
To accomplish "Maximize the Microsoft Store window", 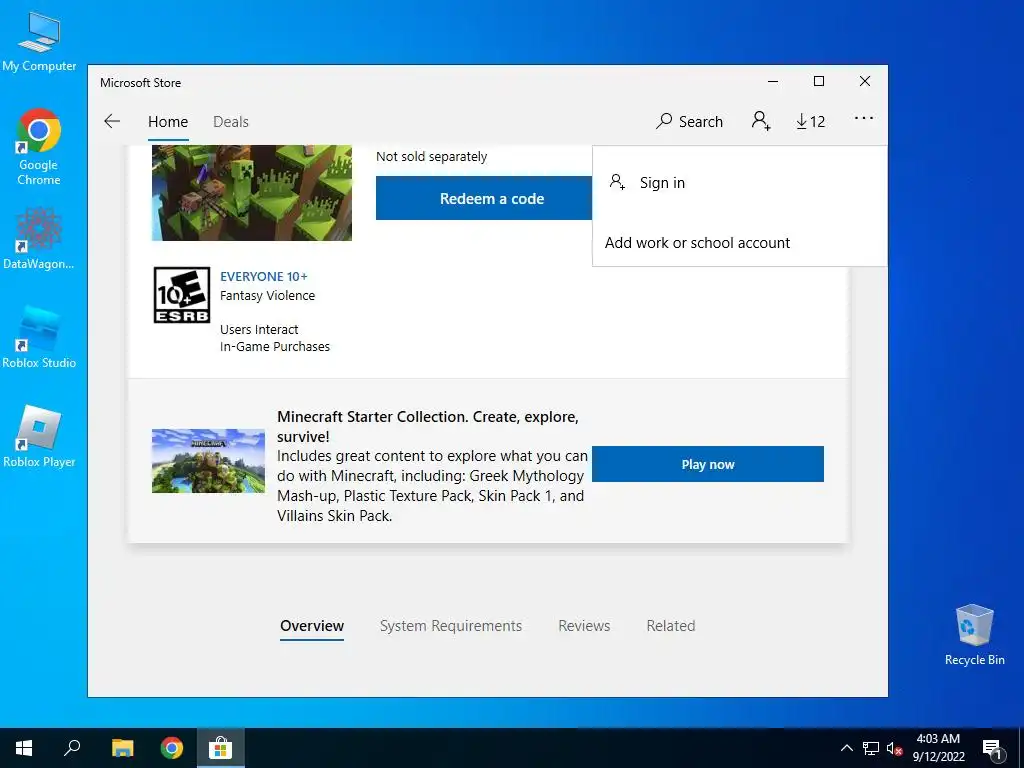I will click(x=819, y=82).
